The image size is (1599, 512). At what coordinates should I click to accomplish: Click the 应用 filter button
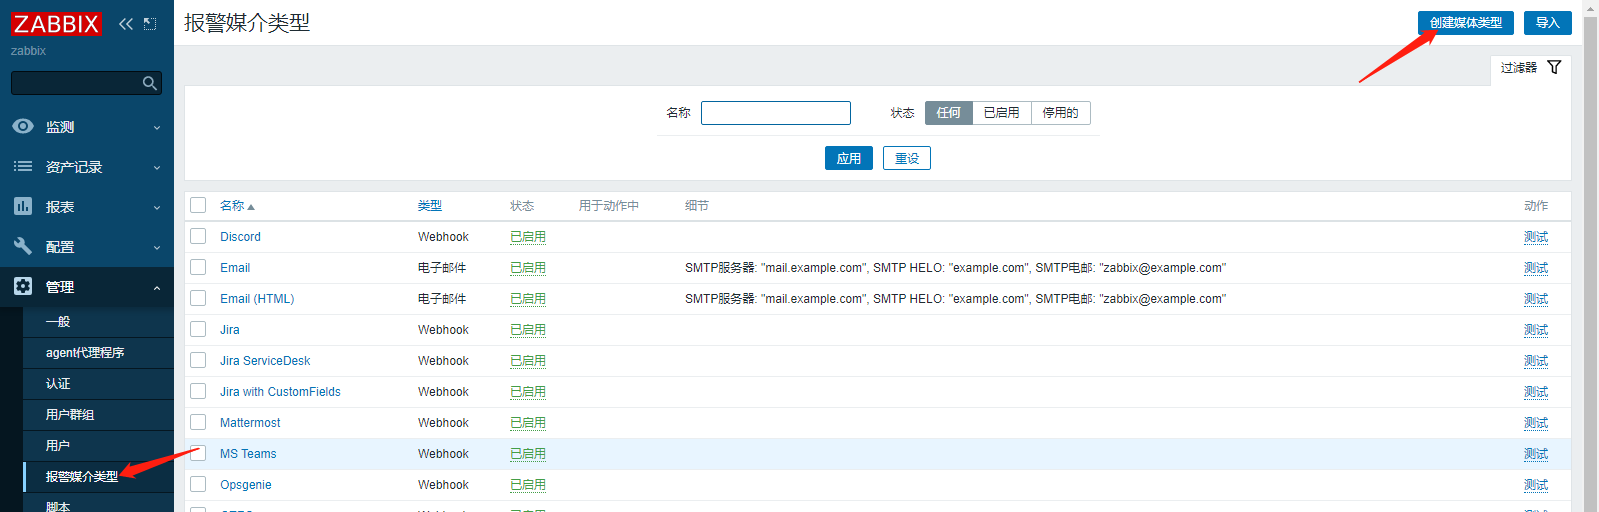click(x=849, y=158)
